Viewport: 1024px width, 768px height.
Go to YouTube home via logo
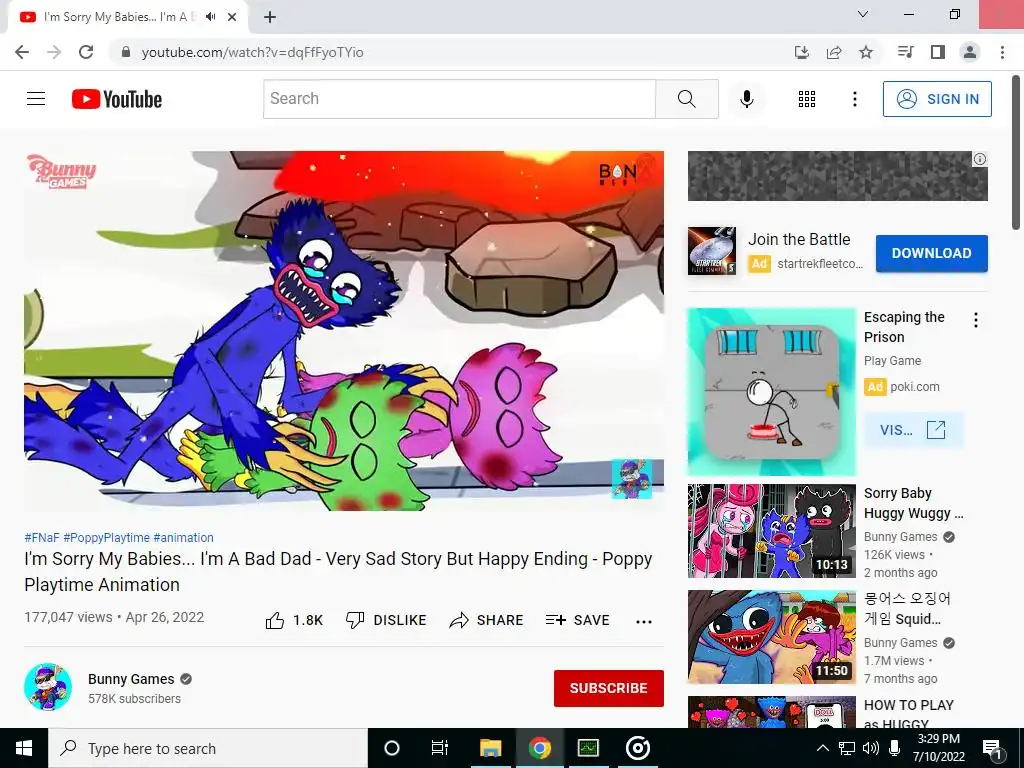click(x=117, y=99)
